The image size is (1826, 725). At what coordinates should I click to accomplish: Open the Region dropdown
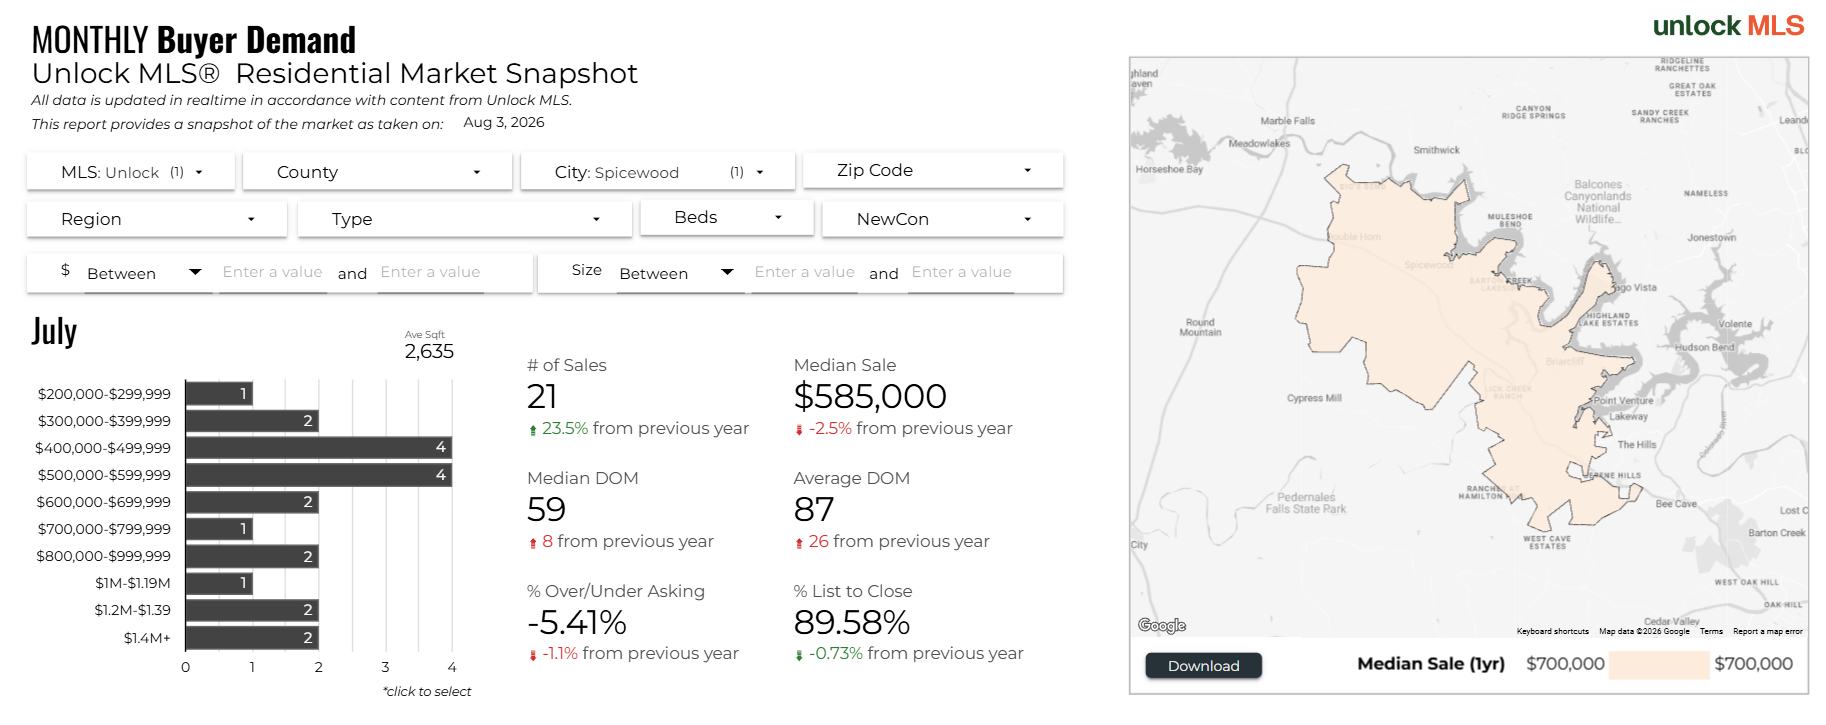tap(157, 219)
